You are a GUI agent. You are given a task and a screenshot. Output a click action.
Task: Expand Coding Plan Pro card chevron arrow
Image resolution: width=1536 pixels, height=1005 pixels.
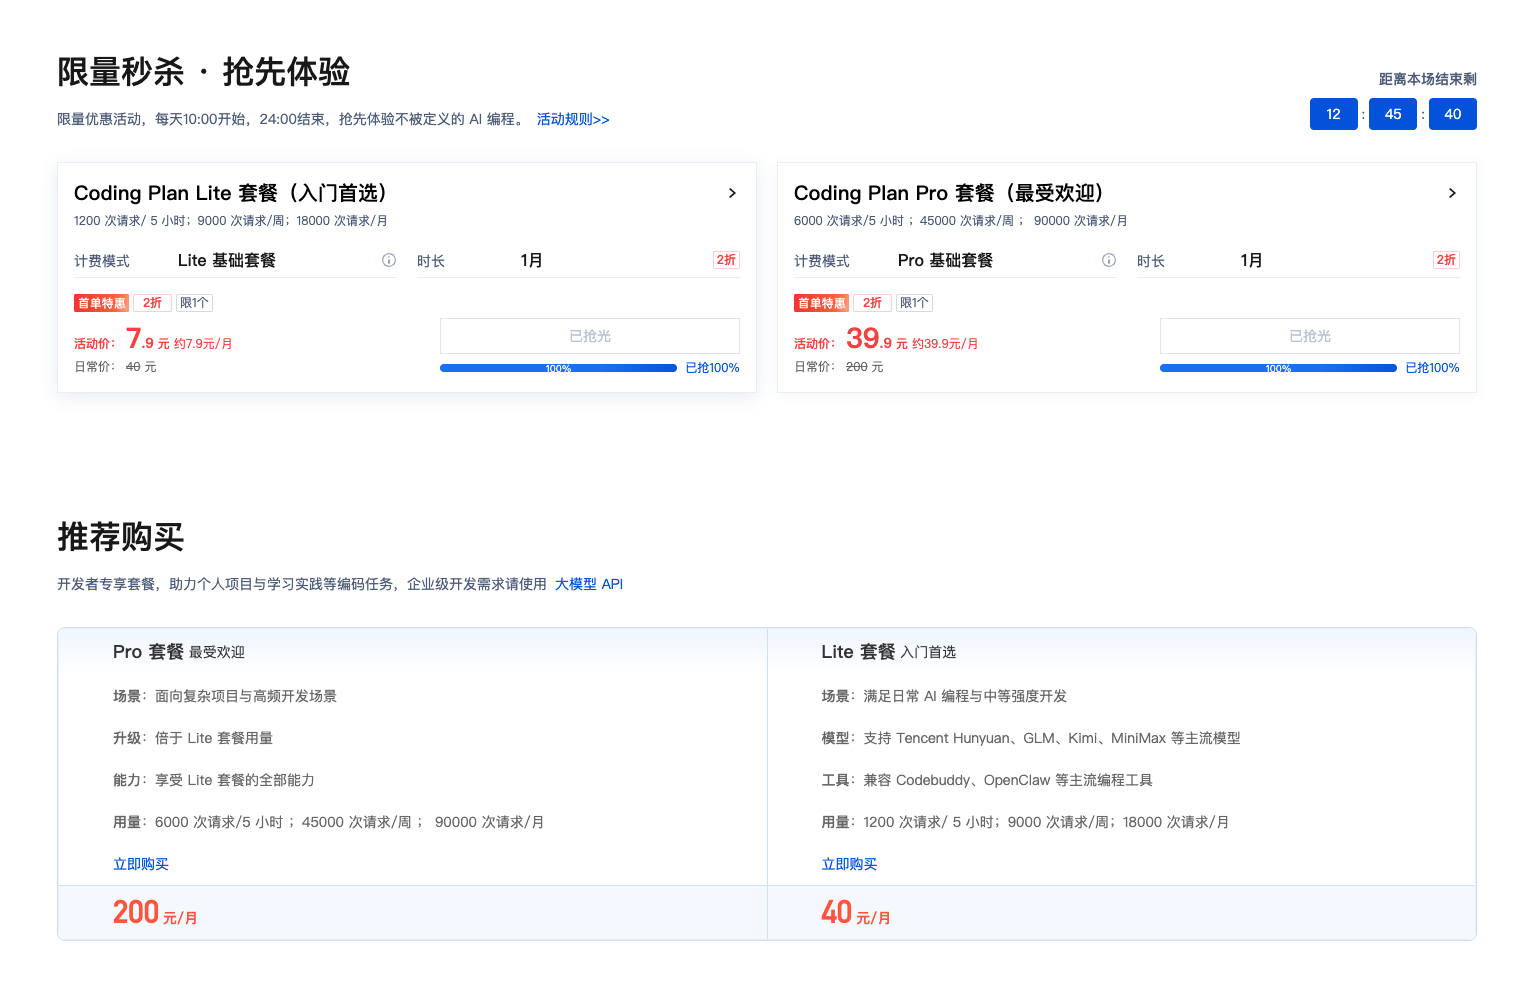(x=1452, y=193)
